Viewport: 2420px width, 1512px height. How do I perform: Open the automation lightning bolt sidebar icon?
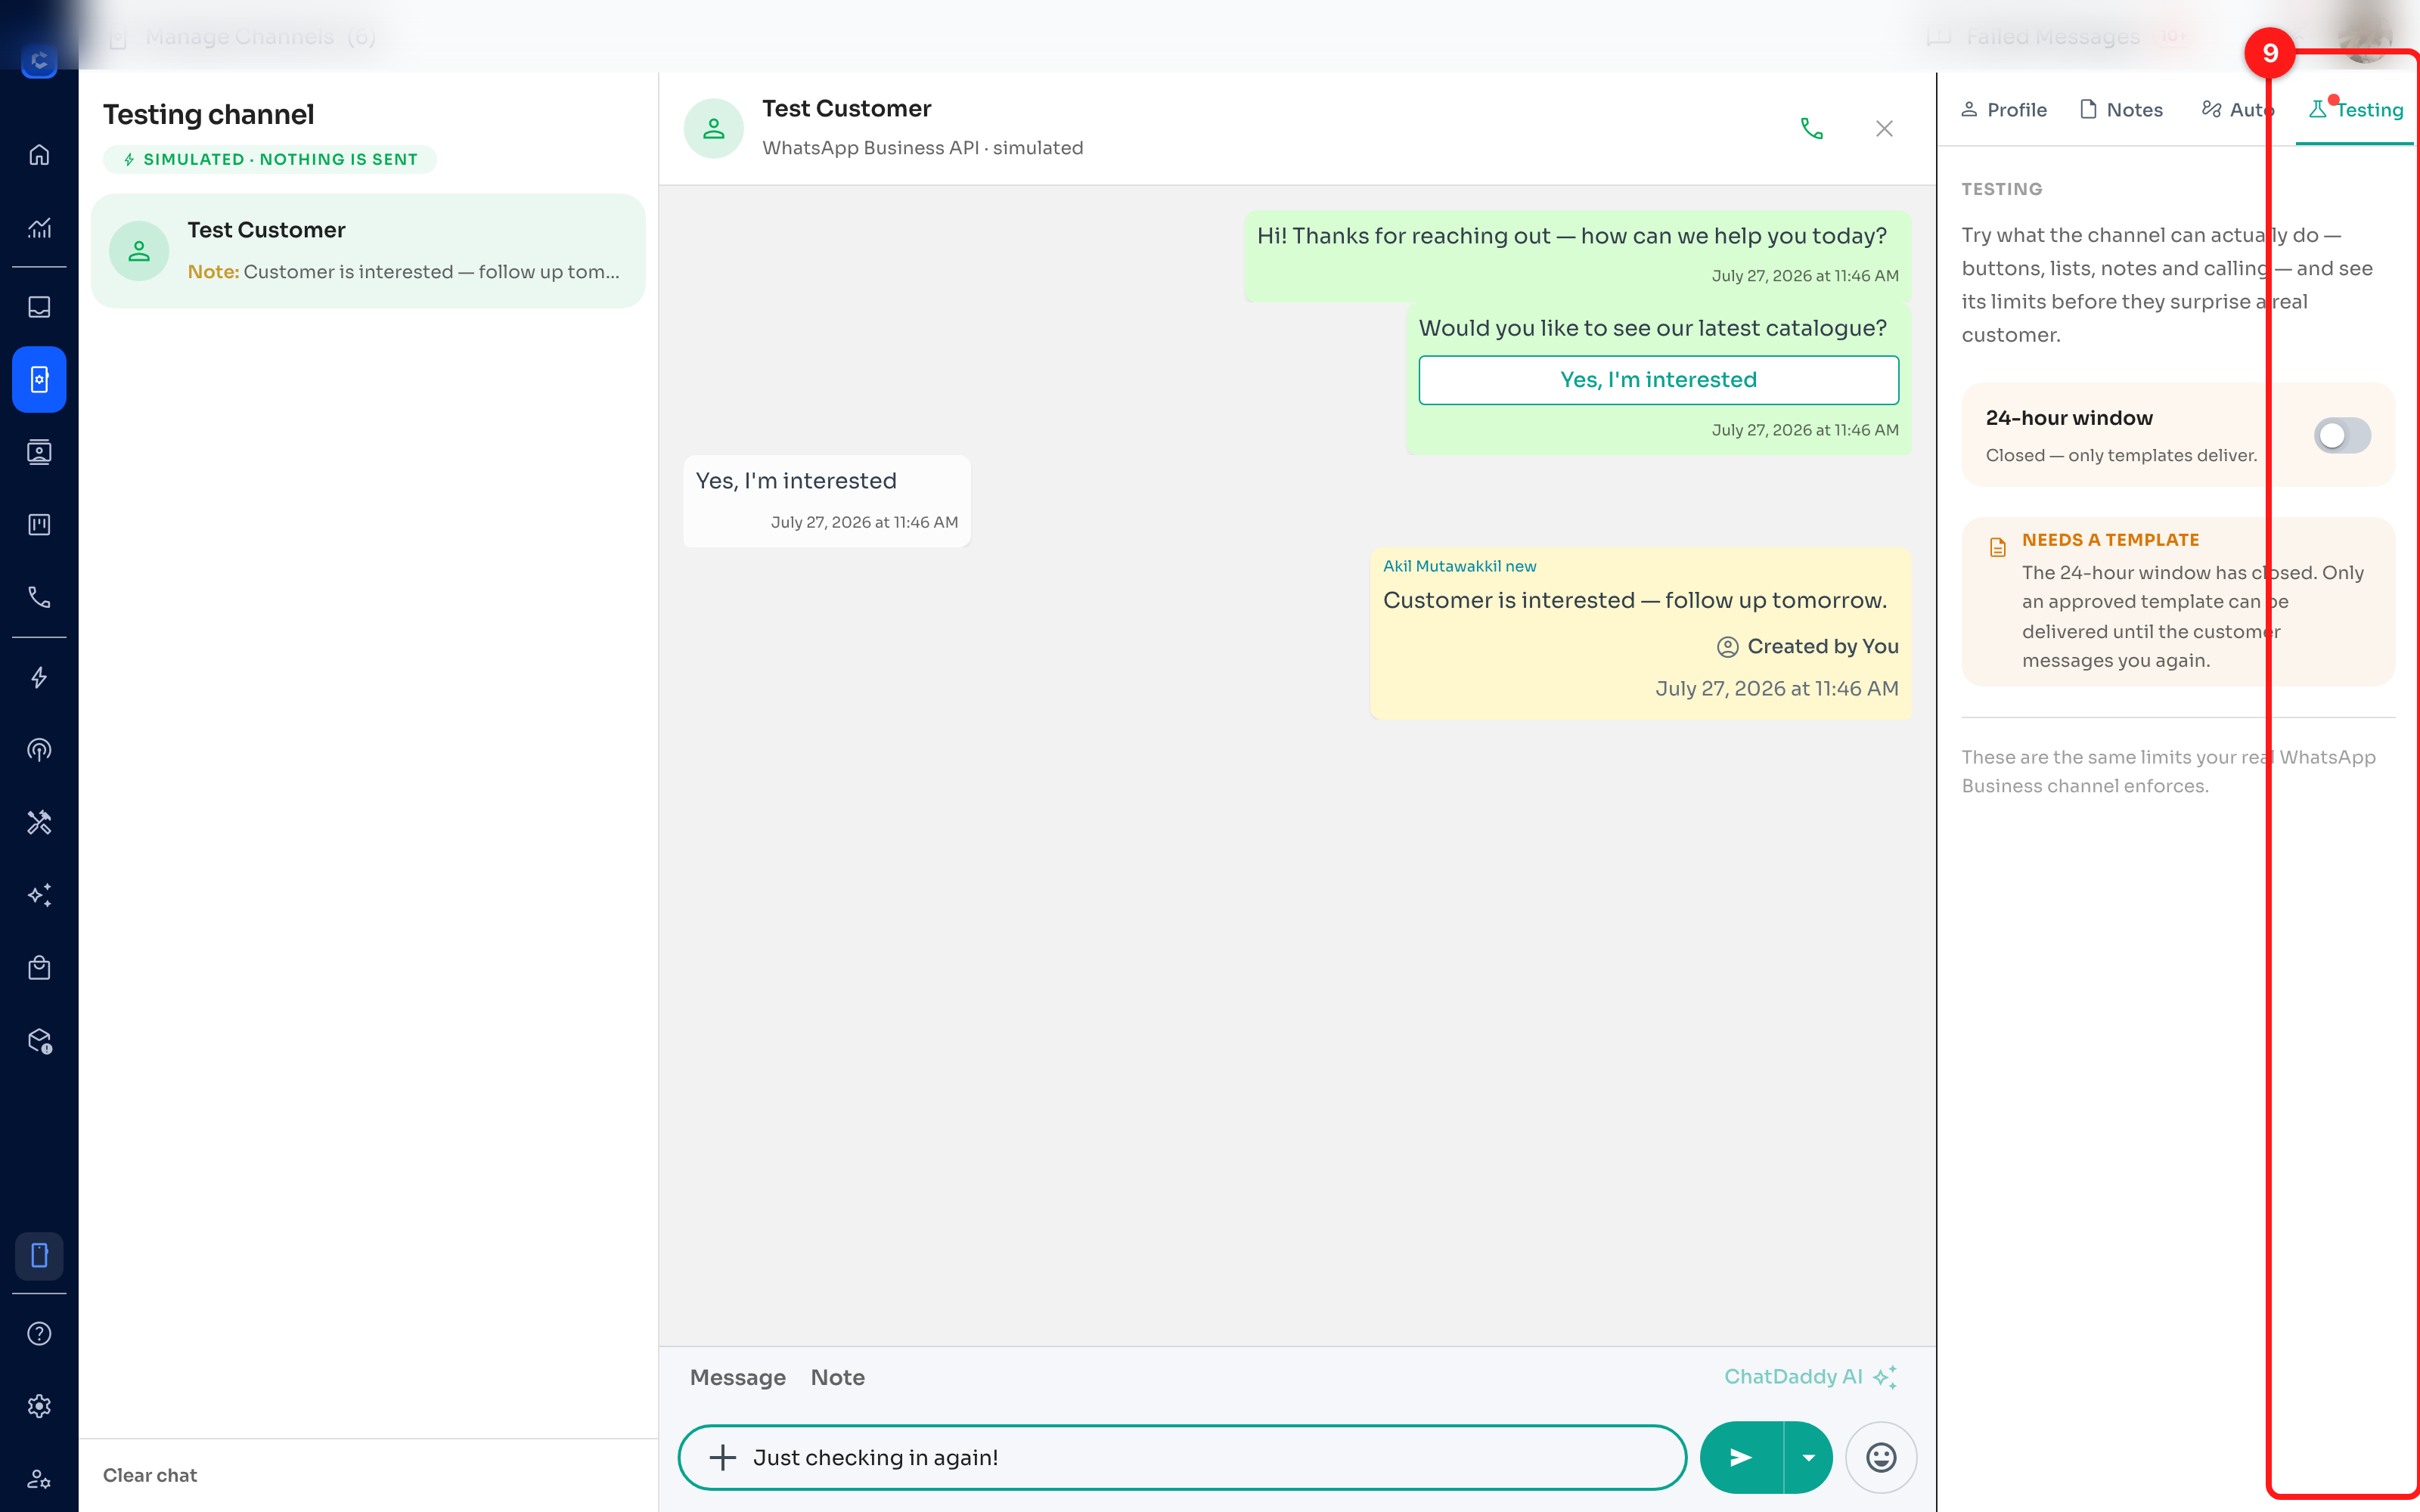click(39, 678)
